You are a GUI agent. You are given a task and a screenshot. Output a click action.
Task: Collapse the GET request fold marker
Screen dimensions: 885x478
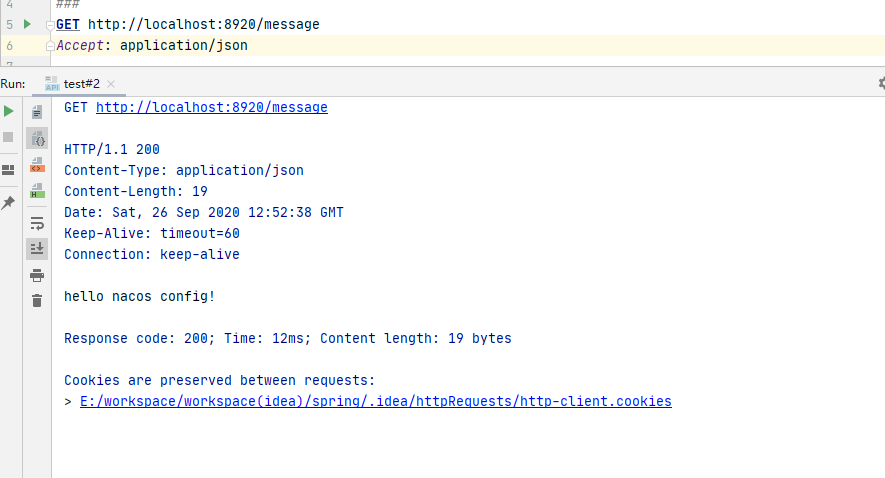pos(50,24)
